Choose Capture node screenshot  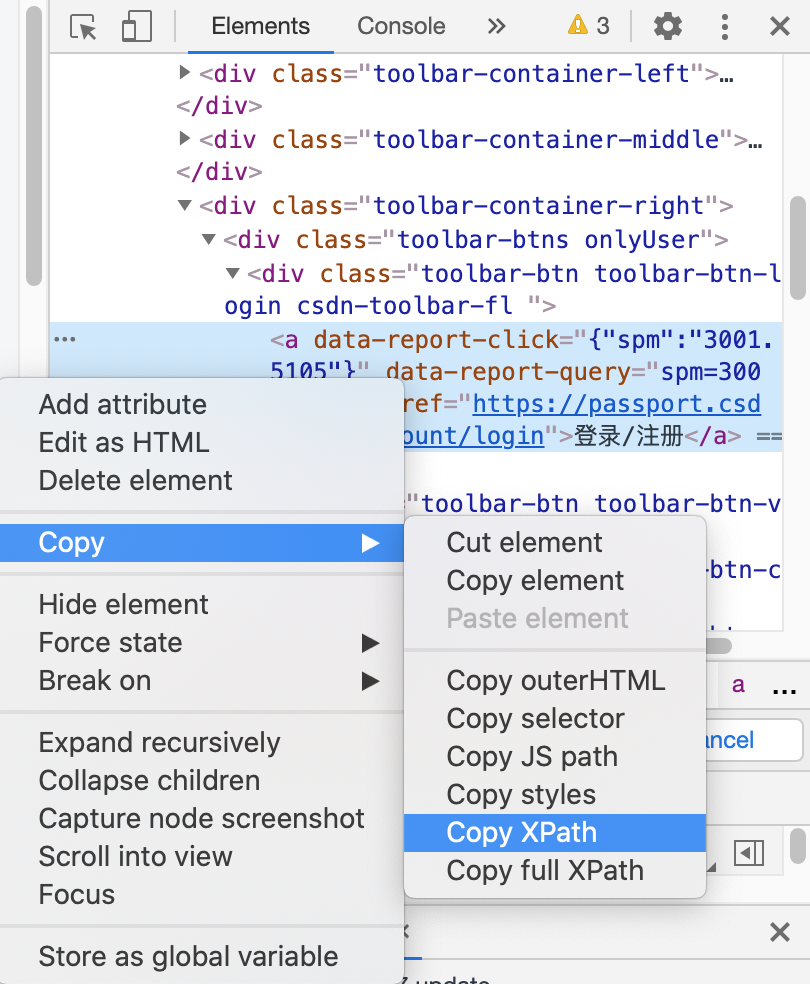pos(200,818)
